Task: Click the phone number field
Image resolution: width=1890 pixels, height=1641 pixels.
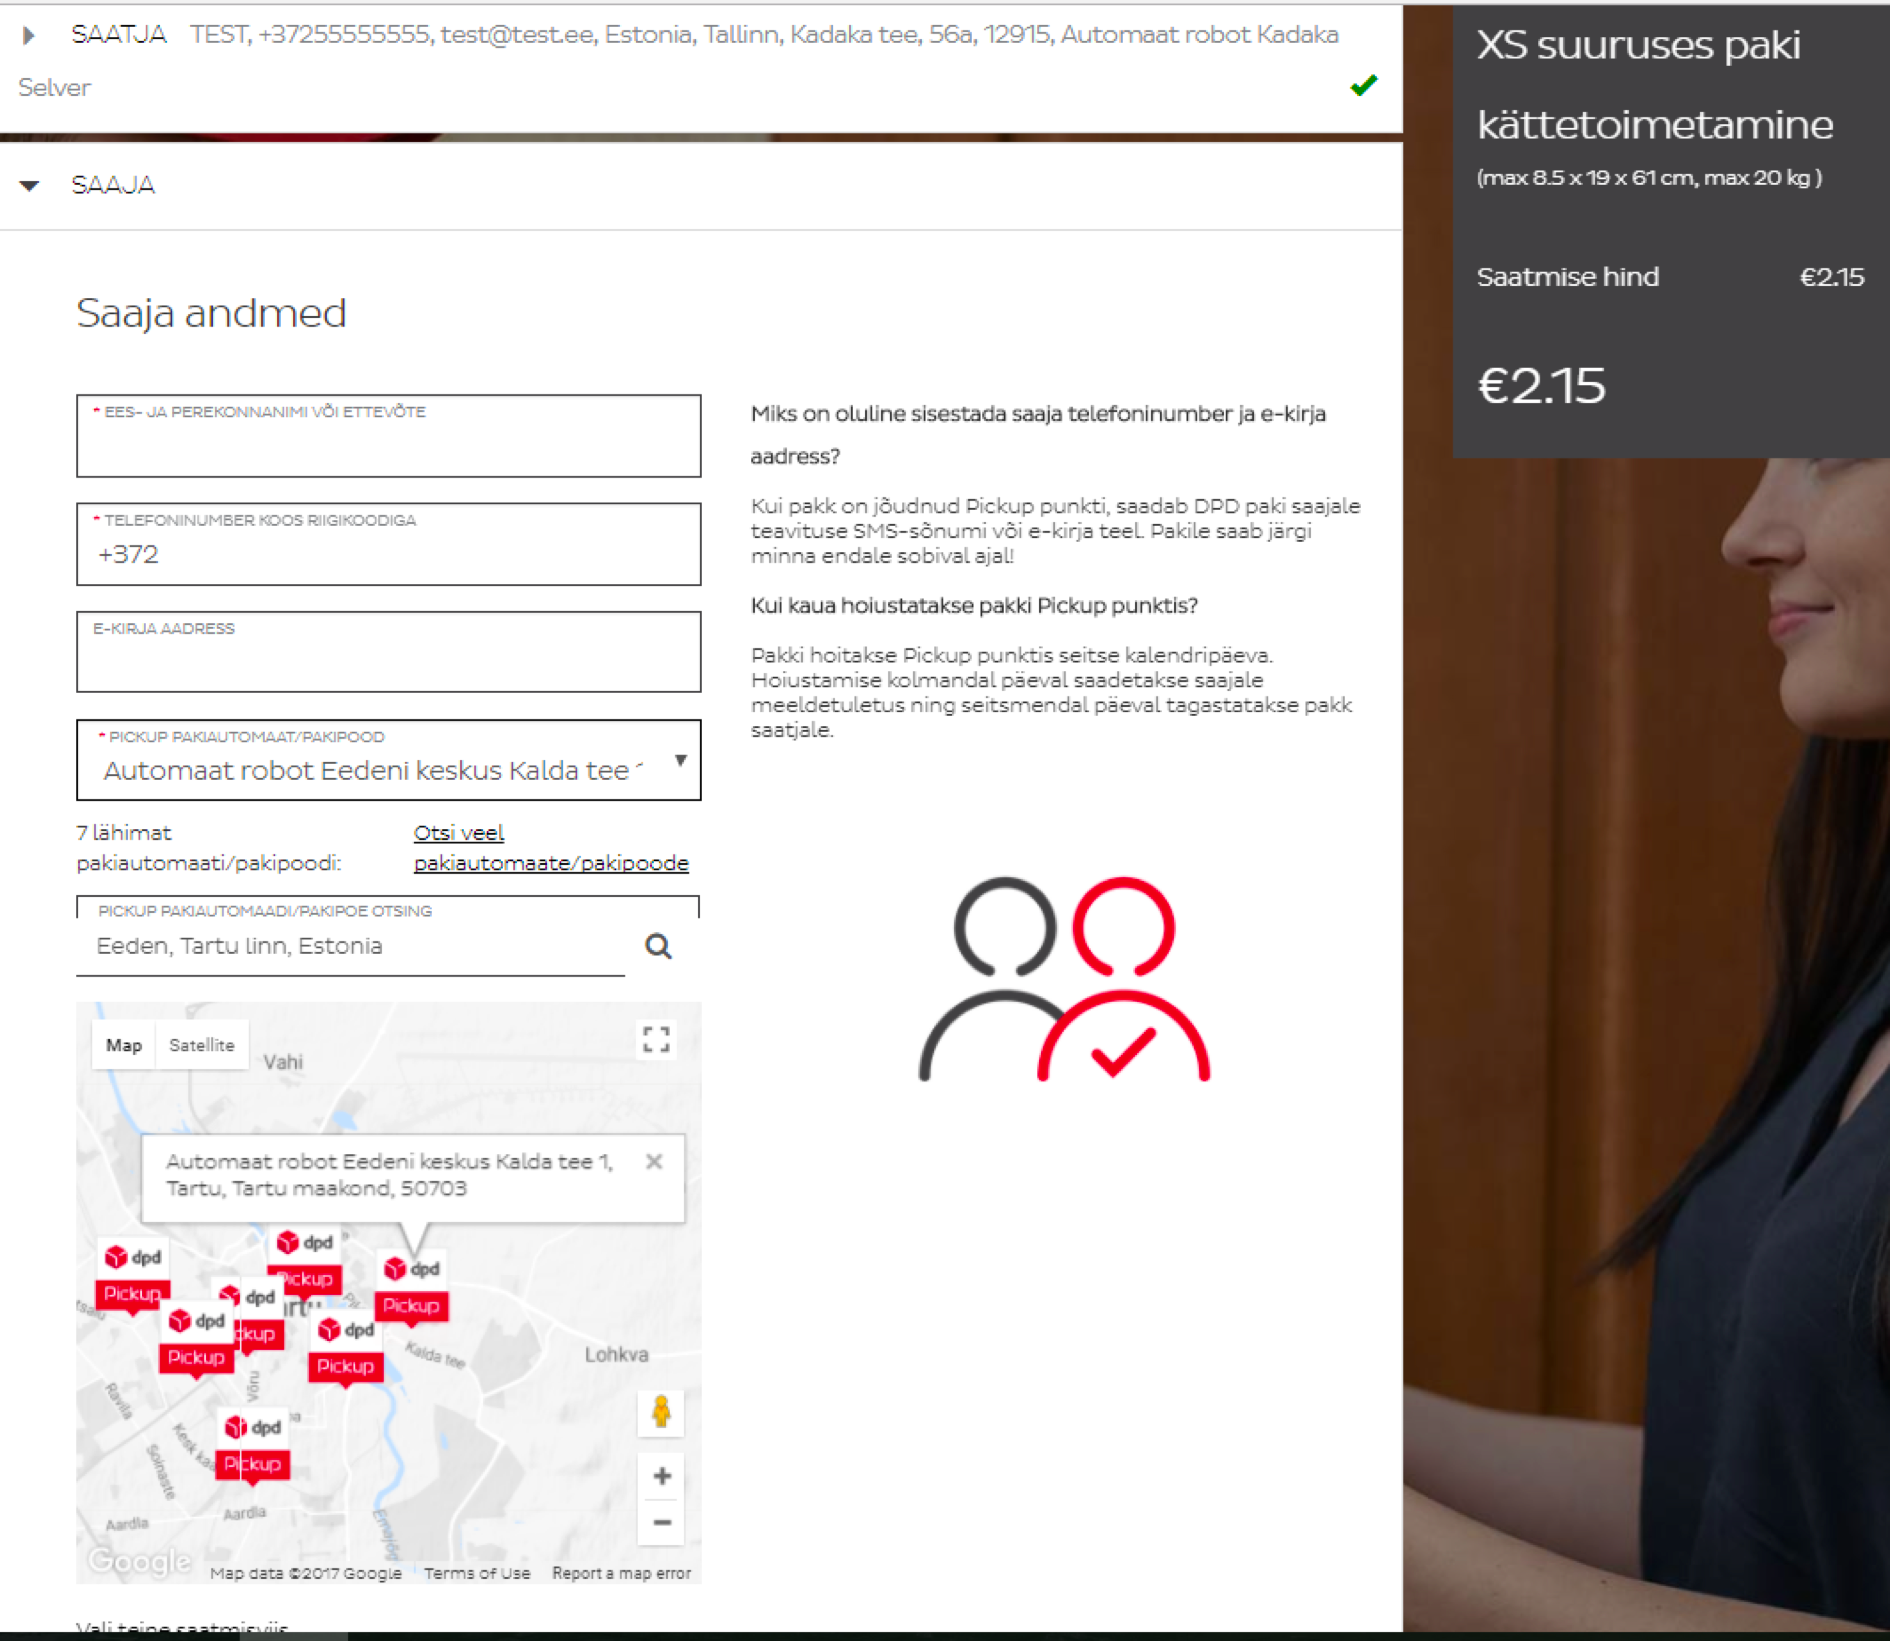Action: pos(389,544)
